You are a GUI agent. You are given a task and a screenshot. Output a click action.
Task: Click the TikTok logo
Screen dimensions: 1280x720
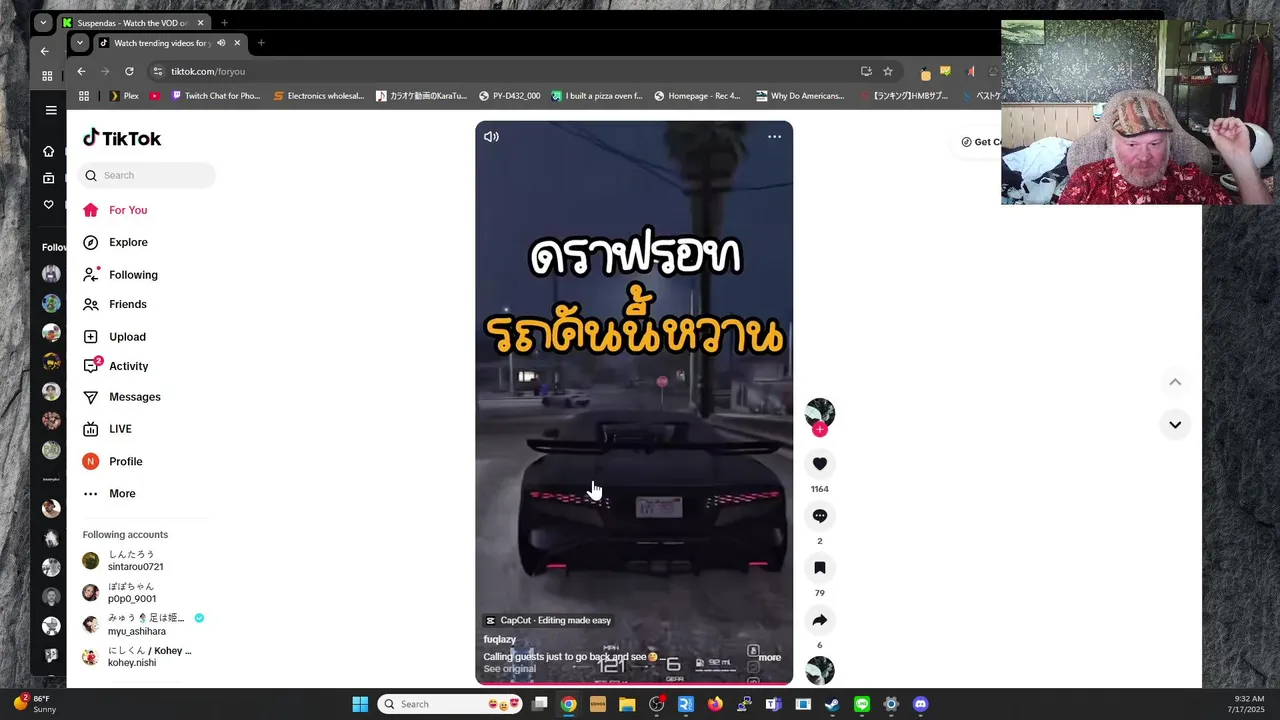click(x=122, y=138)
